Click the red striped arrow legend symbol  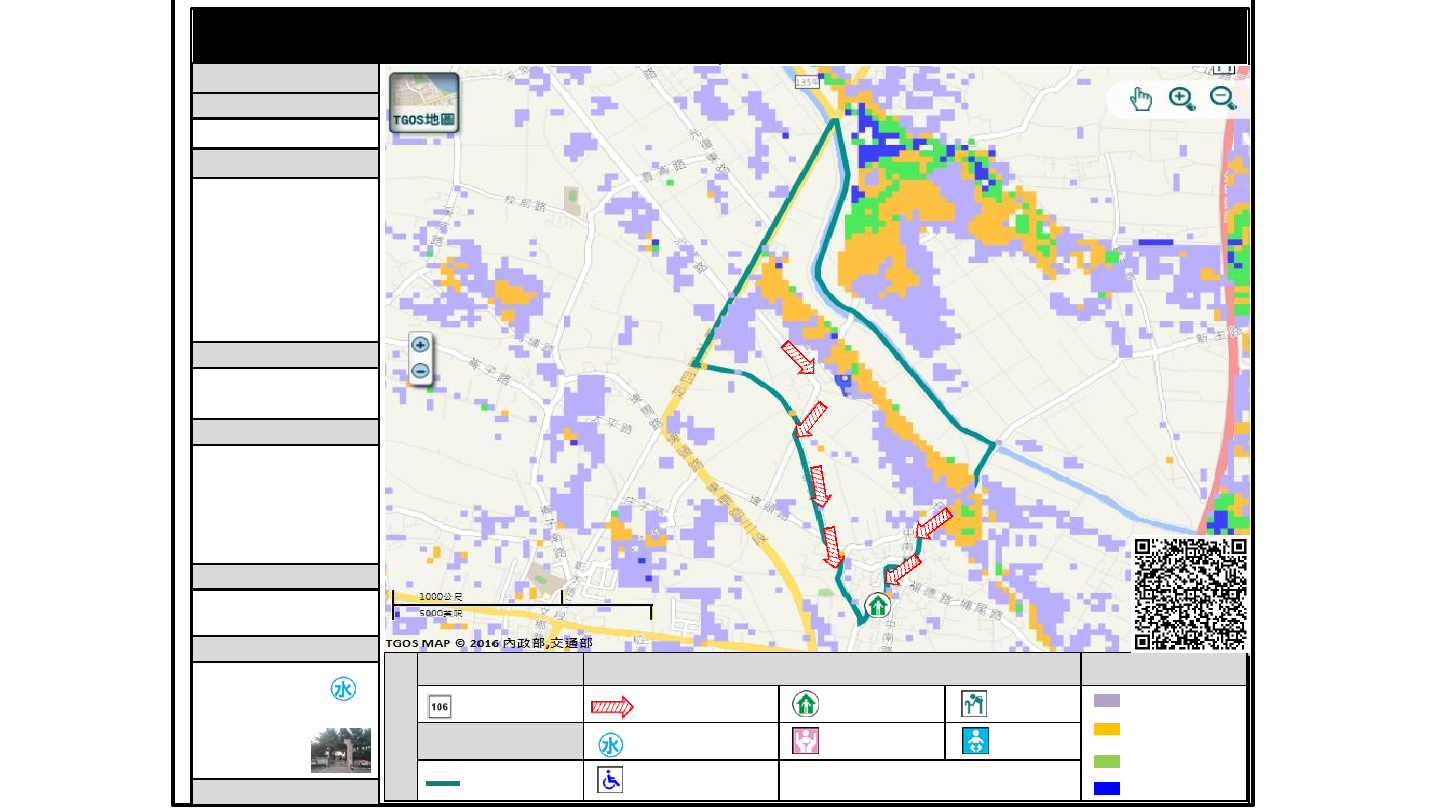[612, 707]
